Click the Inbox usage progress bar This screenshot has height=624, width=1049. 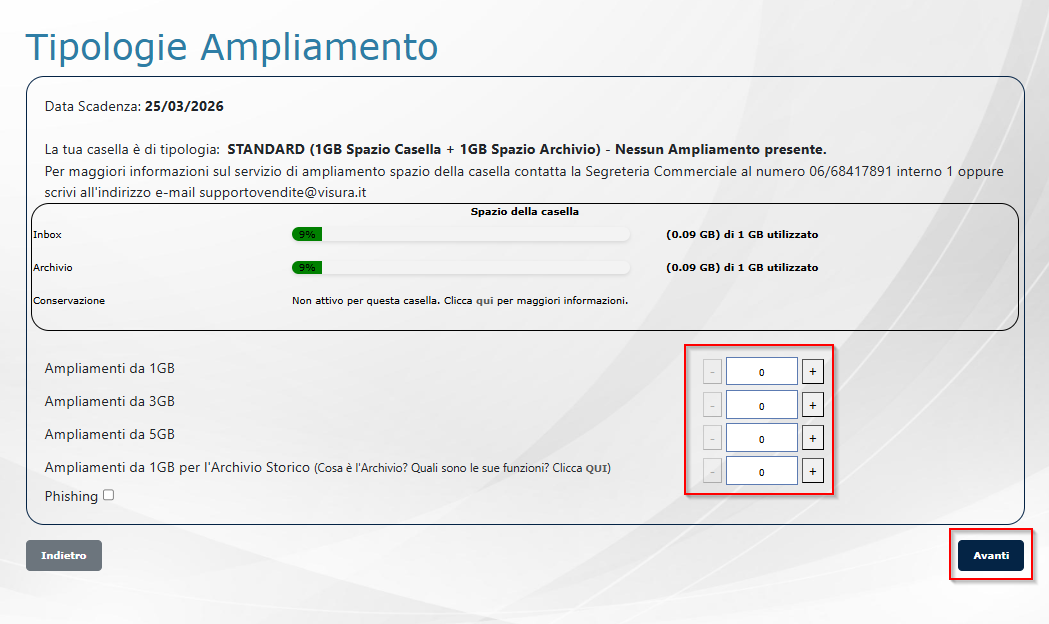(460, 234)
